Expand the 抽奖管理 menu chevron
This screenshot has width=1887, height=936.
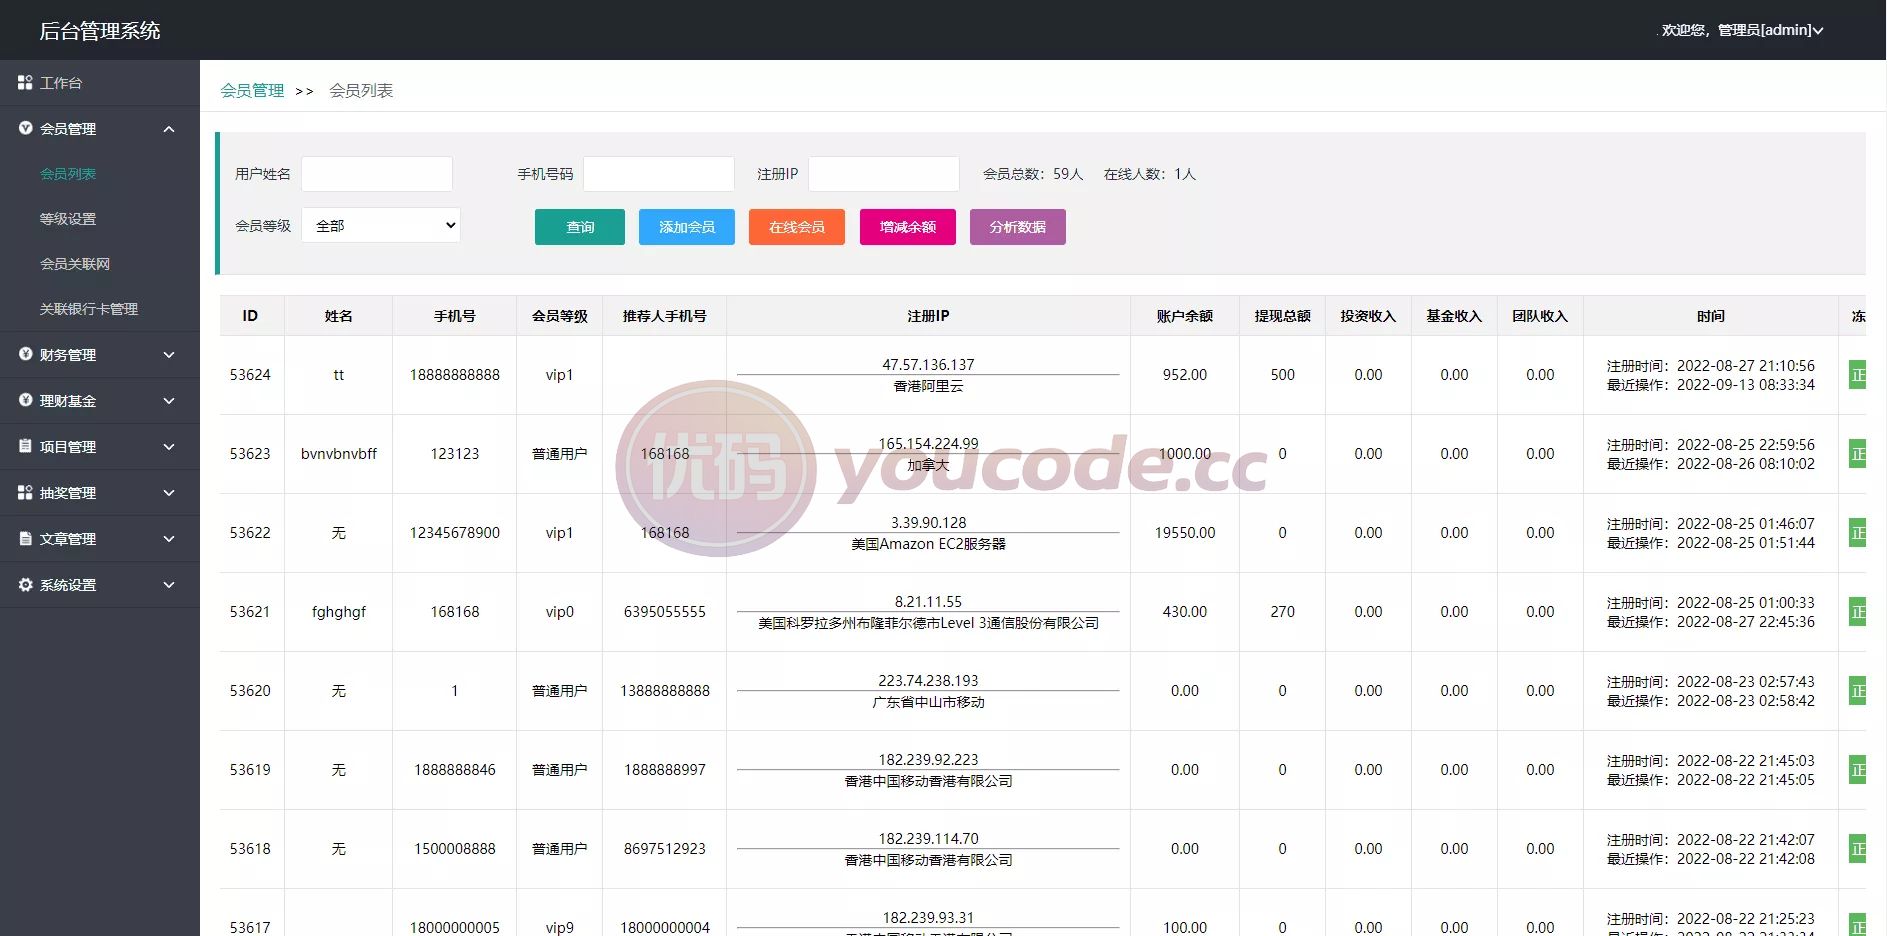pos(169,493)
